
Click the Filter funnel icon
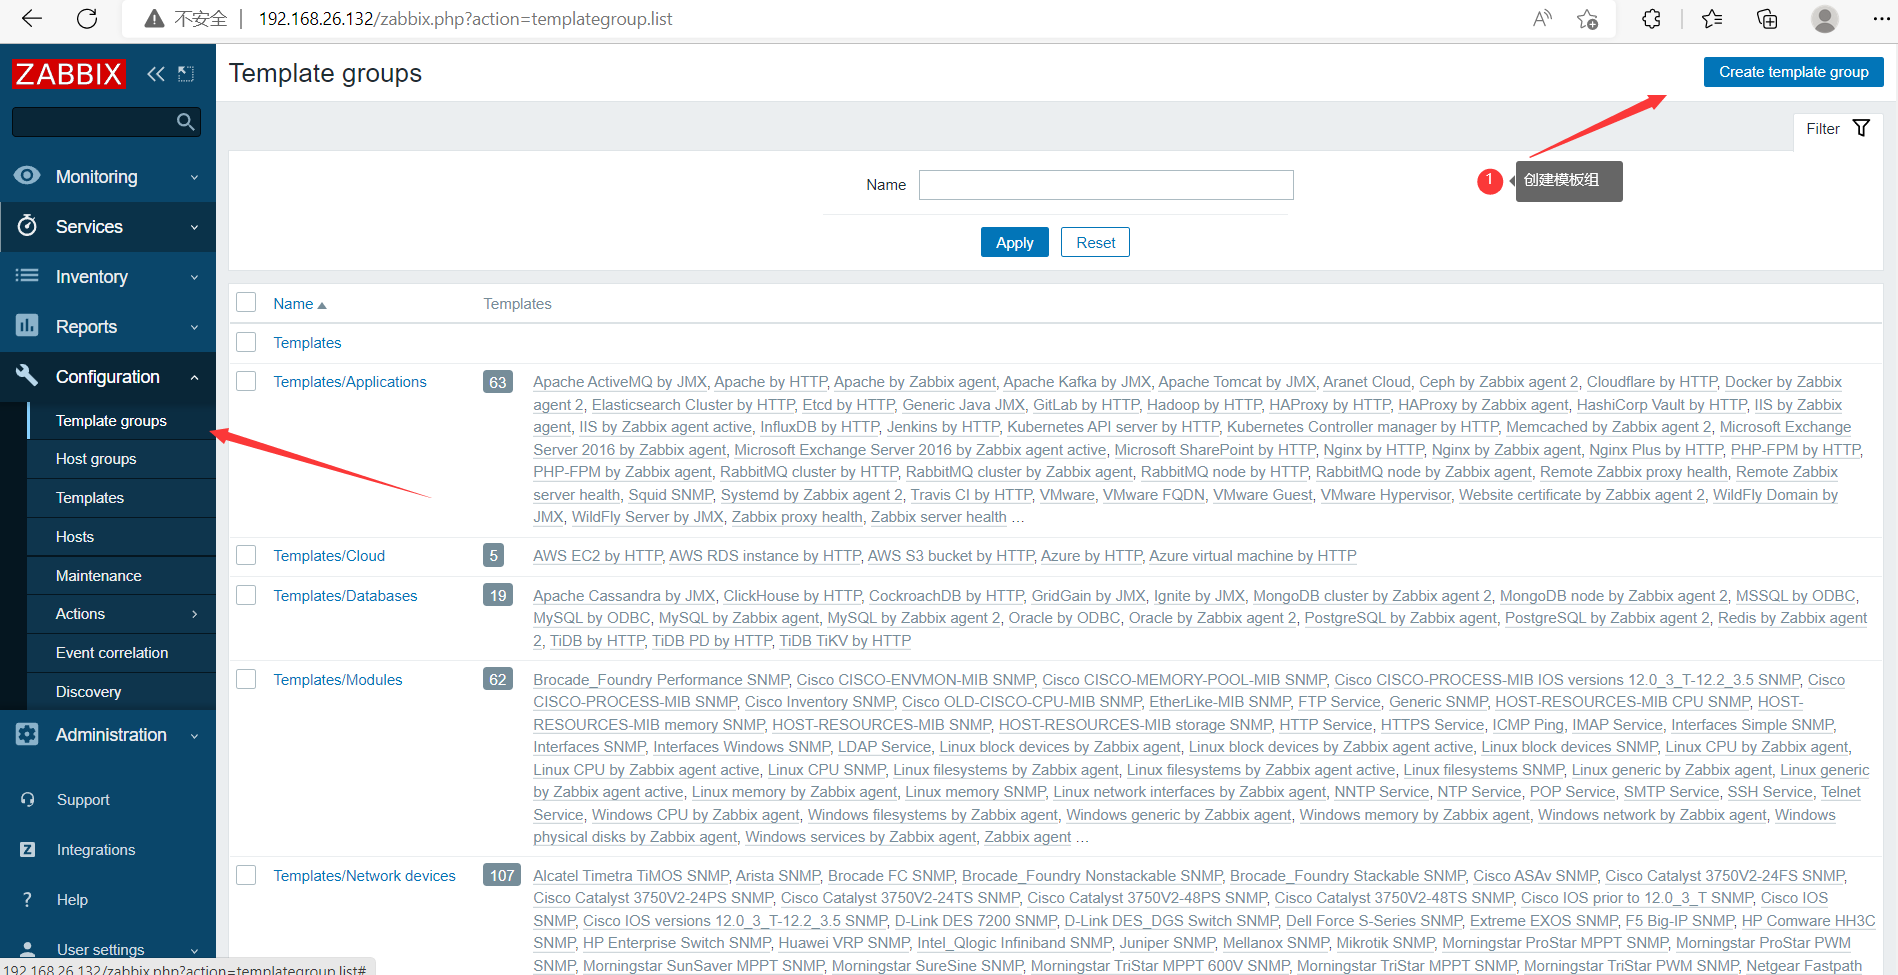pos(1861,128)
